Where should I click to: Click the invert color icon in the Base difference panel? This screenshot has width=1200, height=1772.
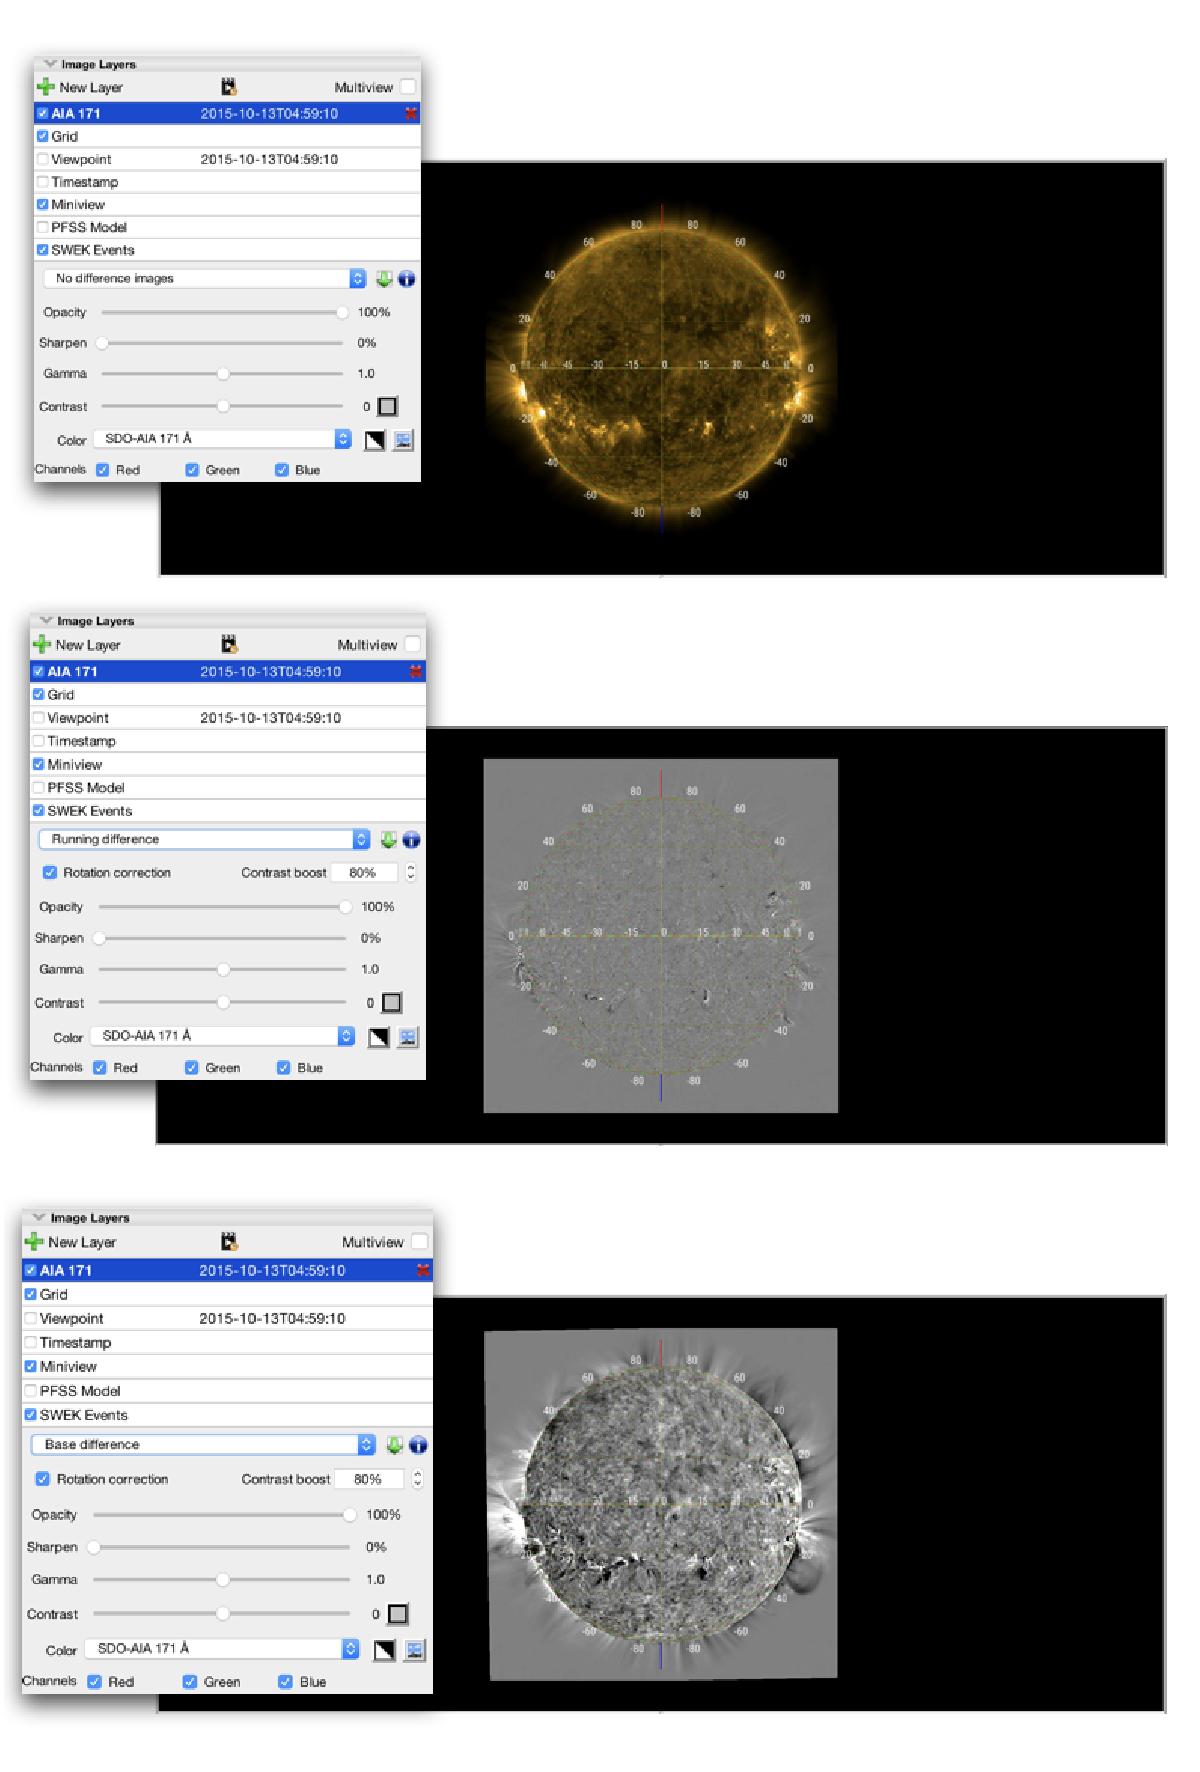(x=384, y=1650)
